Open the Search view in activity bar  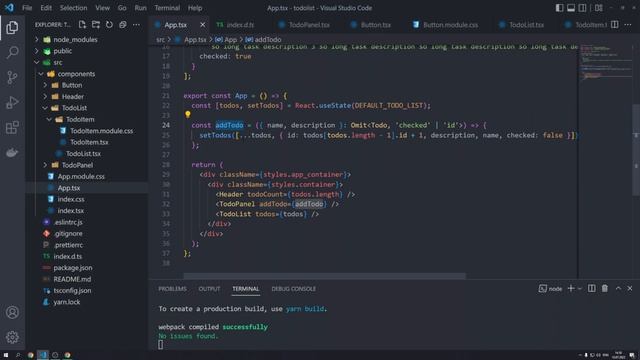(12, 52)
